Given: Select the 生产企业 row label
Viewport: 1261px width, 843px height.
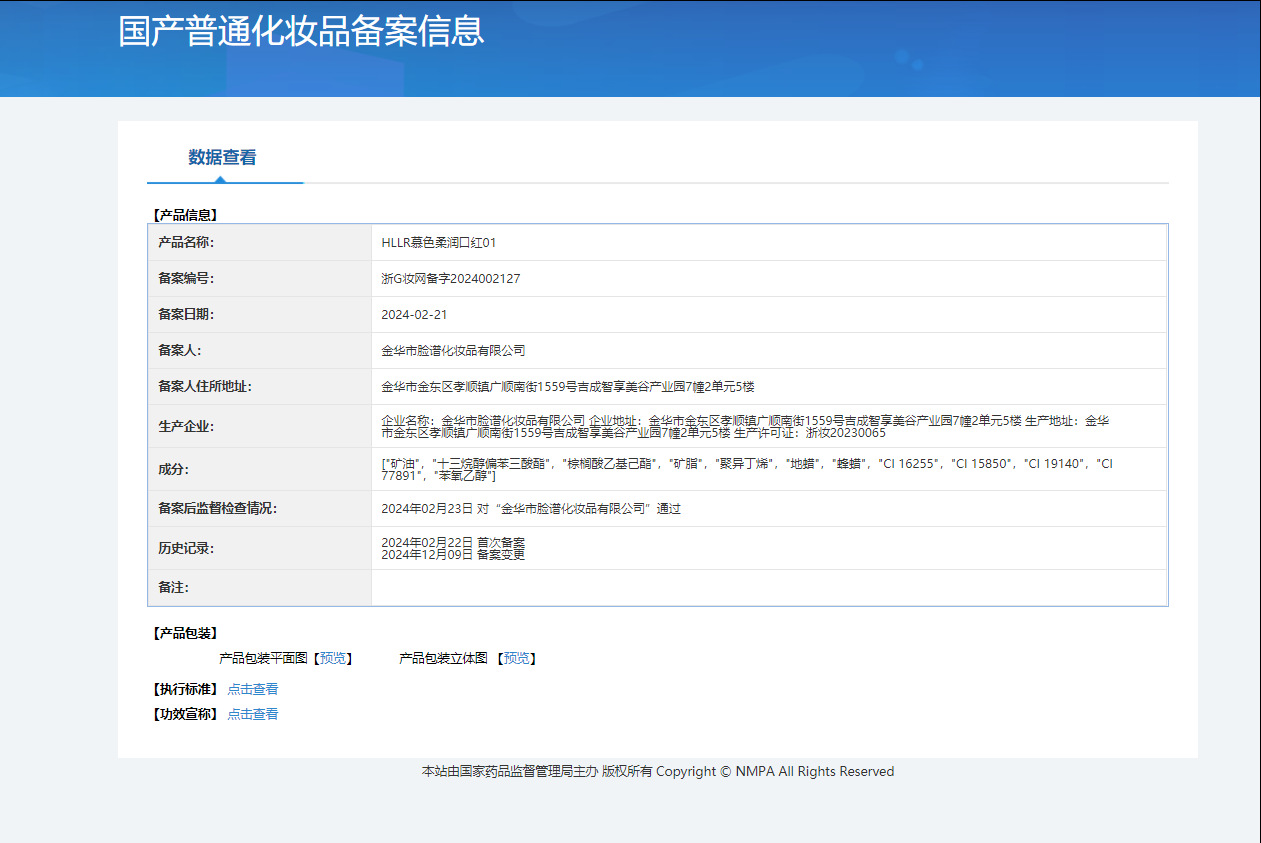Looking at the screenshot, I should (x=186, y=427).
